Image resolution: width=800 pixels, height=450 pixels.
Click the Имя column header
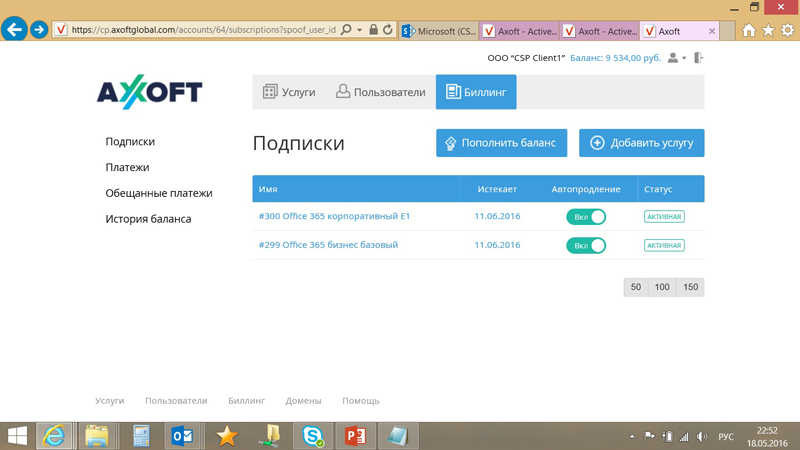coord(268,189)
